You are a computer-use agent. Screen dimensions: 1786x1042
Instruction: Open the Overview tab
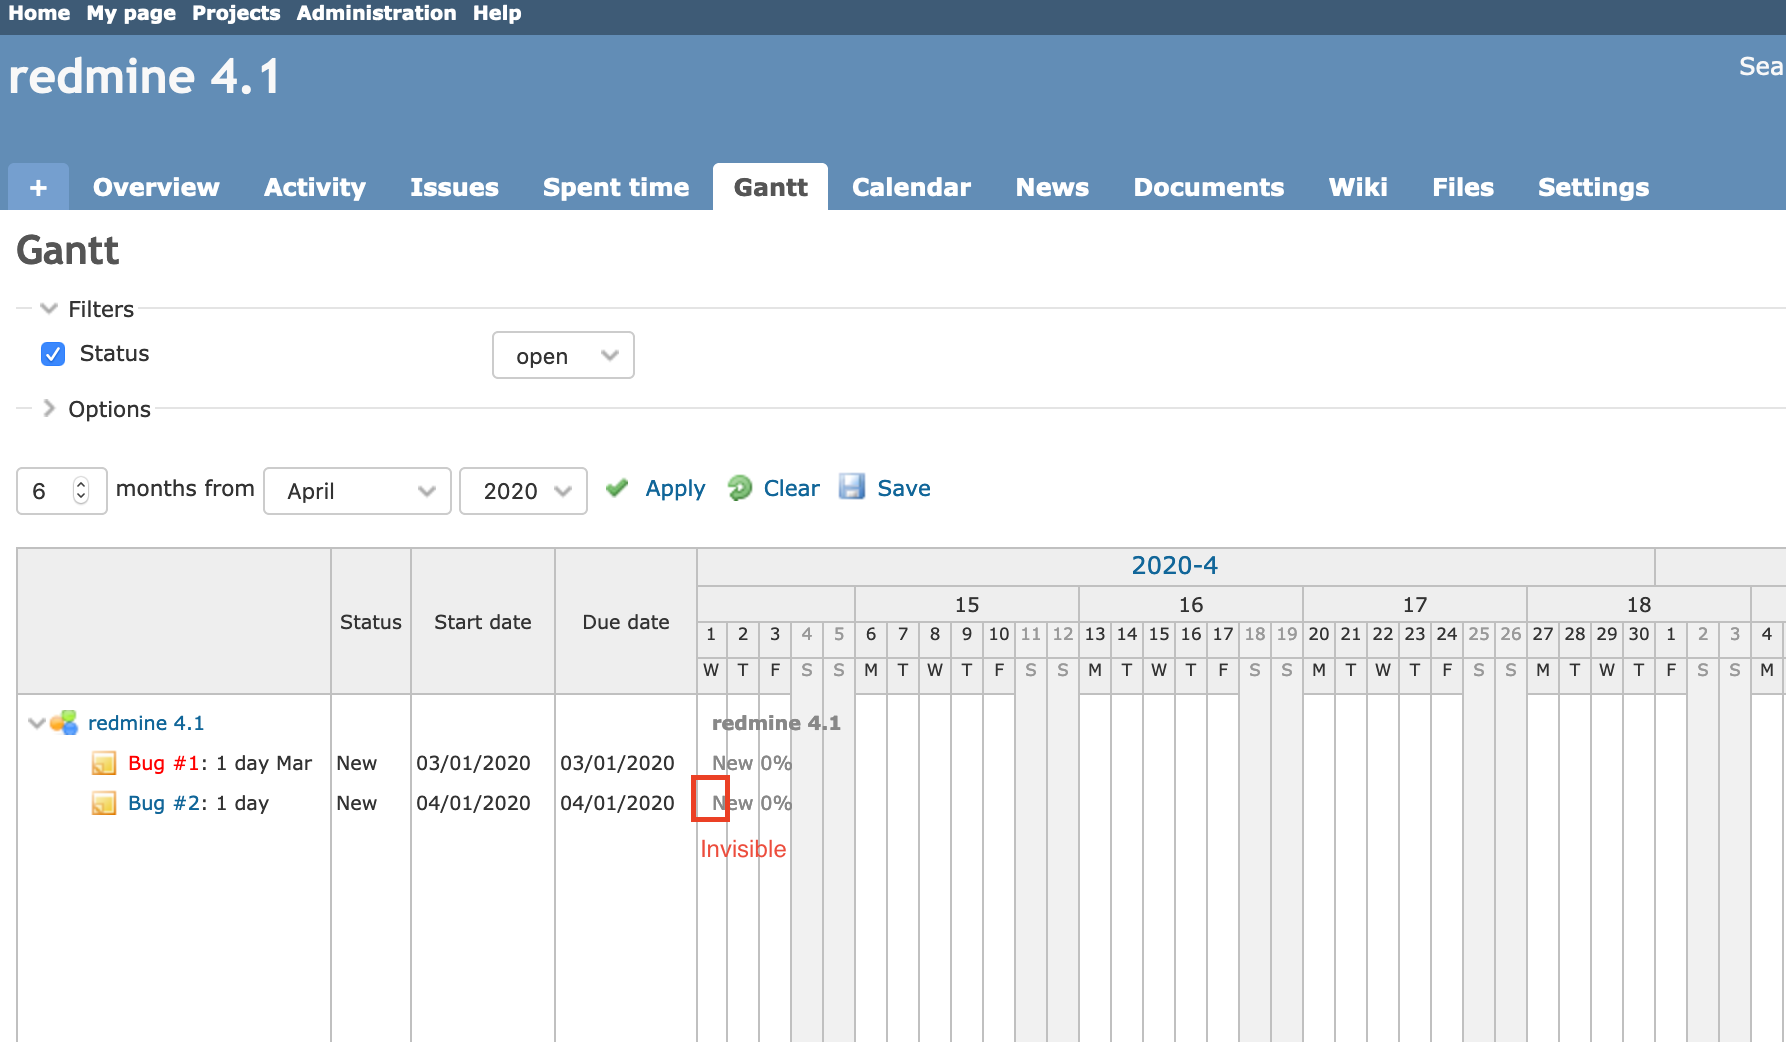click(x=156, y=187)
